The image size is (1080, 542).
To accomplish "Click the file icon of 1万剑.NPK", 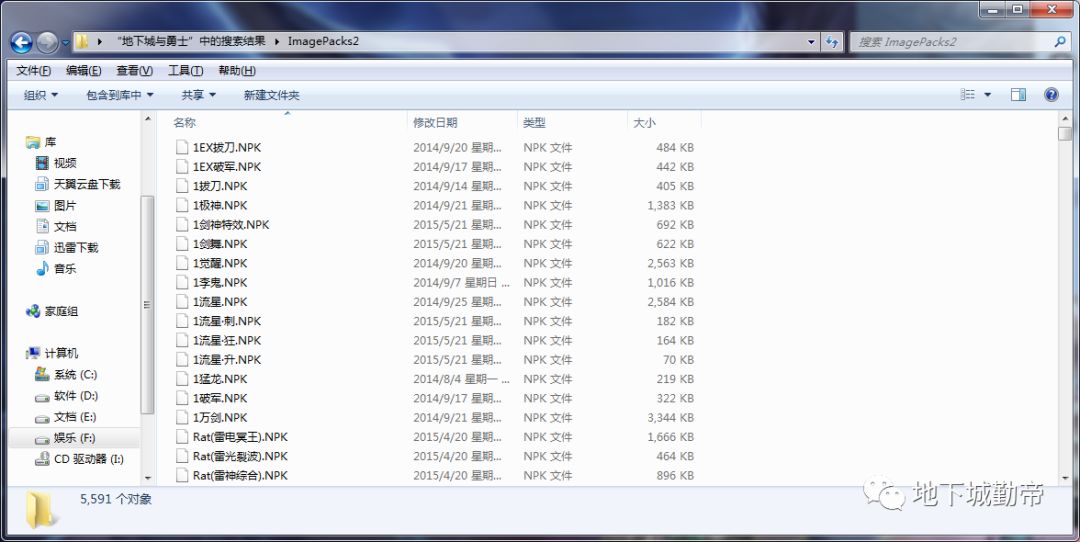I will click(x=182, y=417).
